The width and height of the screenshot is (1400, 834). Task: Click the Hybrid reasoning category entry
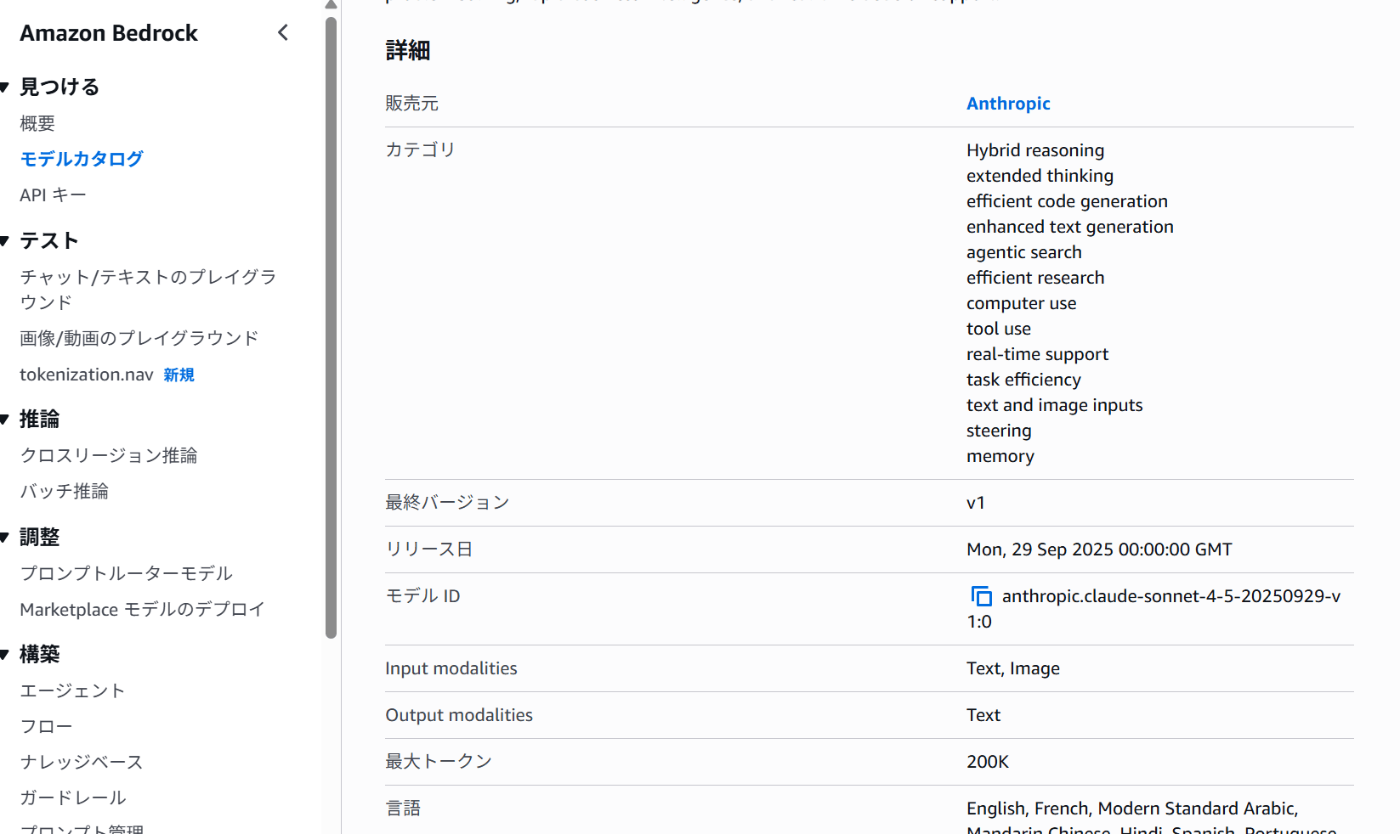pyautogui.click(x=1035, y=151)
